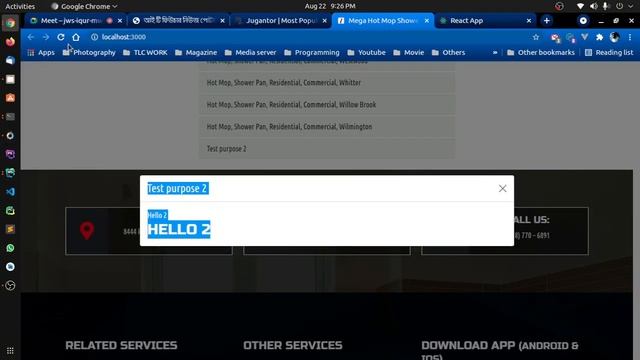Click the red location pin icon
The width and height of the screenshot is (640, 360).
coord(87,231)
